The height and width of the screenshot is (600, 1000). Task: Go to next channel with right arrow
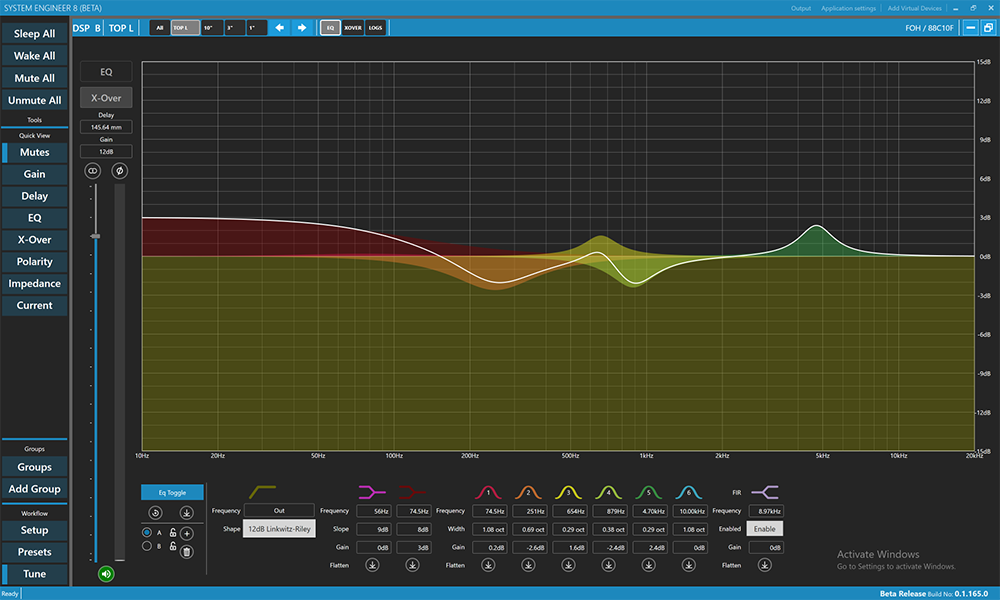click(302, 28)
